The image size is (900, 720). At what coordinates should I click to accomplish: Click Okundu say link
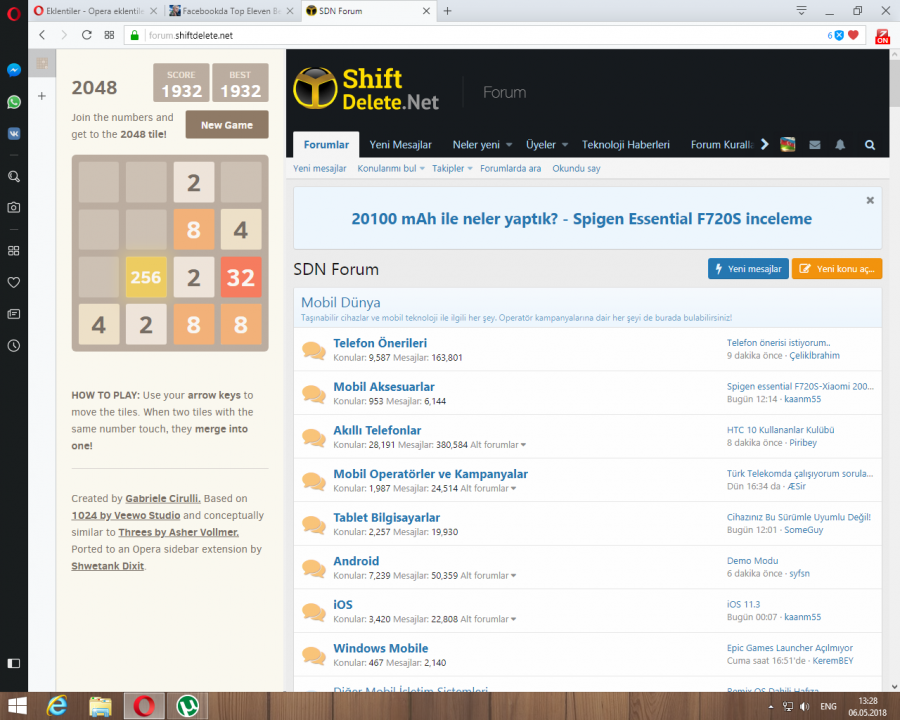(x=576, y=168)
